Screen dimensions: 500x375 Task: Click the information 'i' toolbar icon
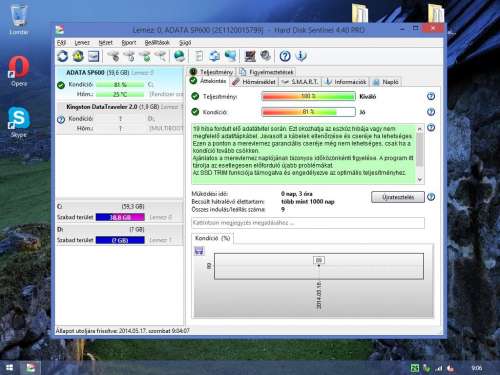[x=301, y=56]
